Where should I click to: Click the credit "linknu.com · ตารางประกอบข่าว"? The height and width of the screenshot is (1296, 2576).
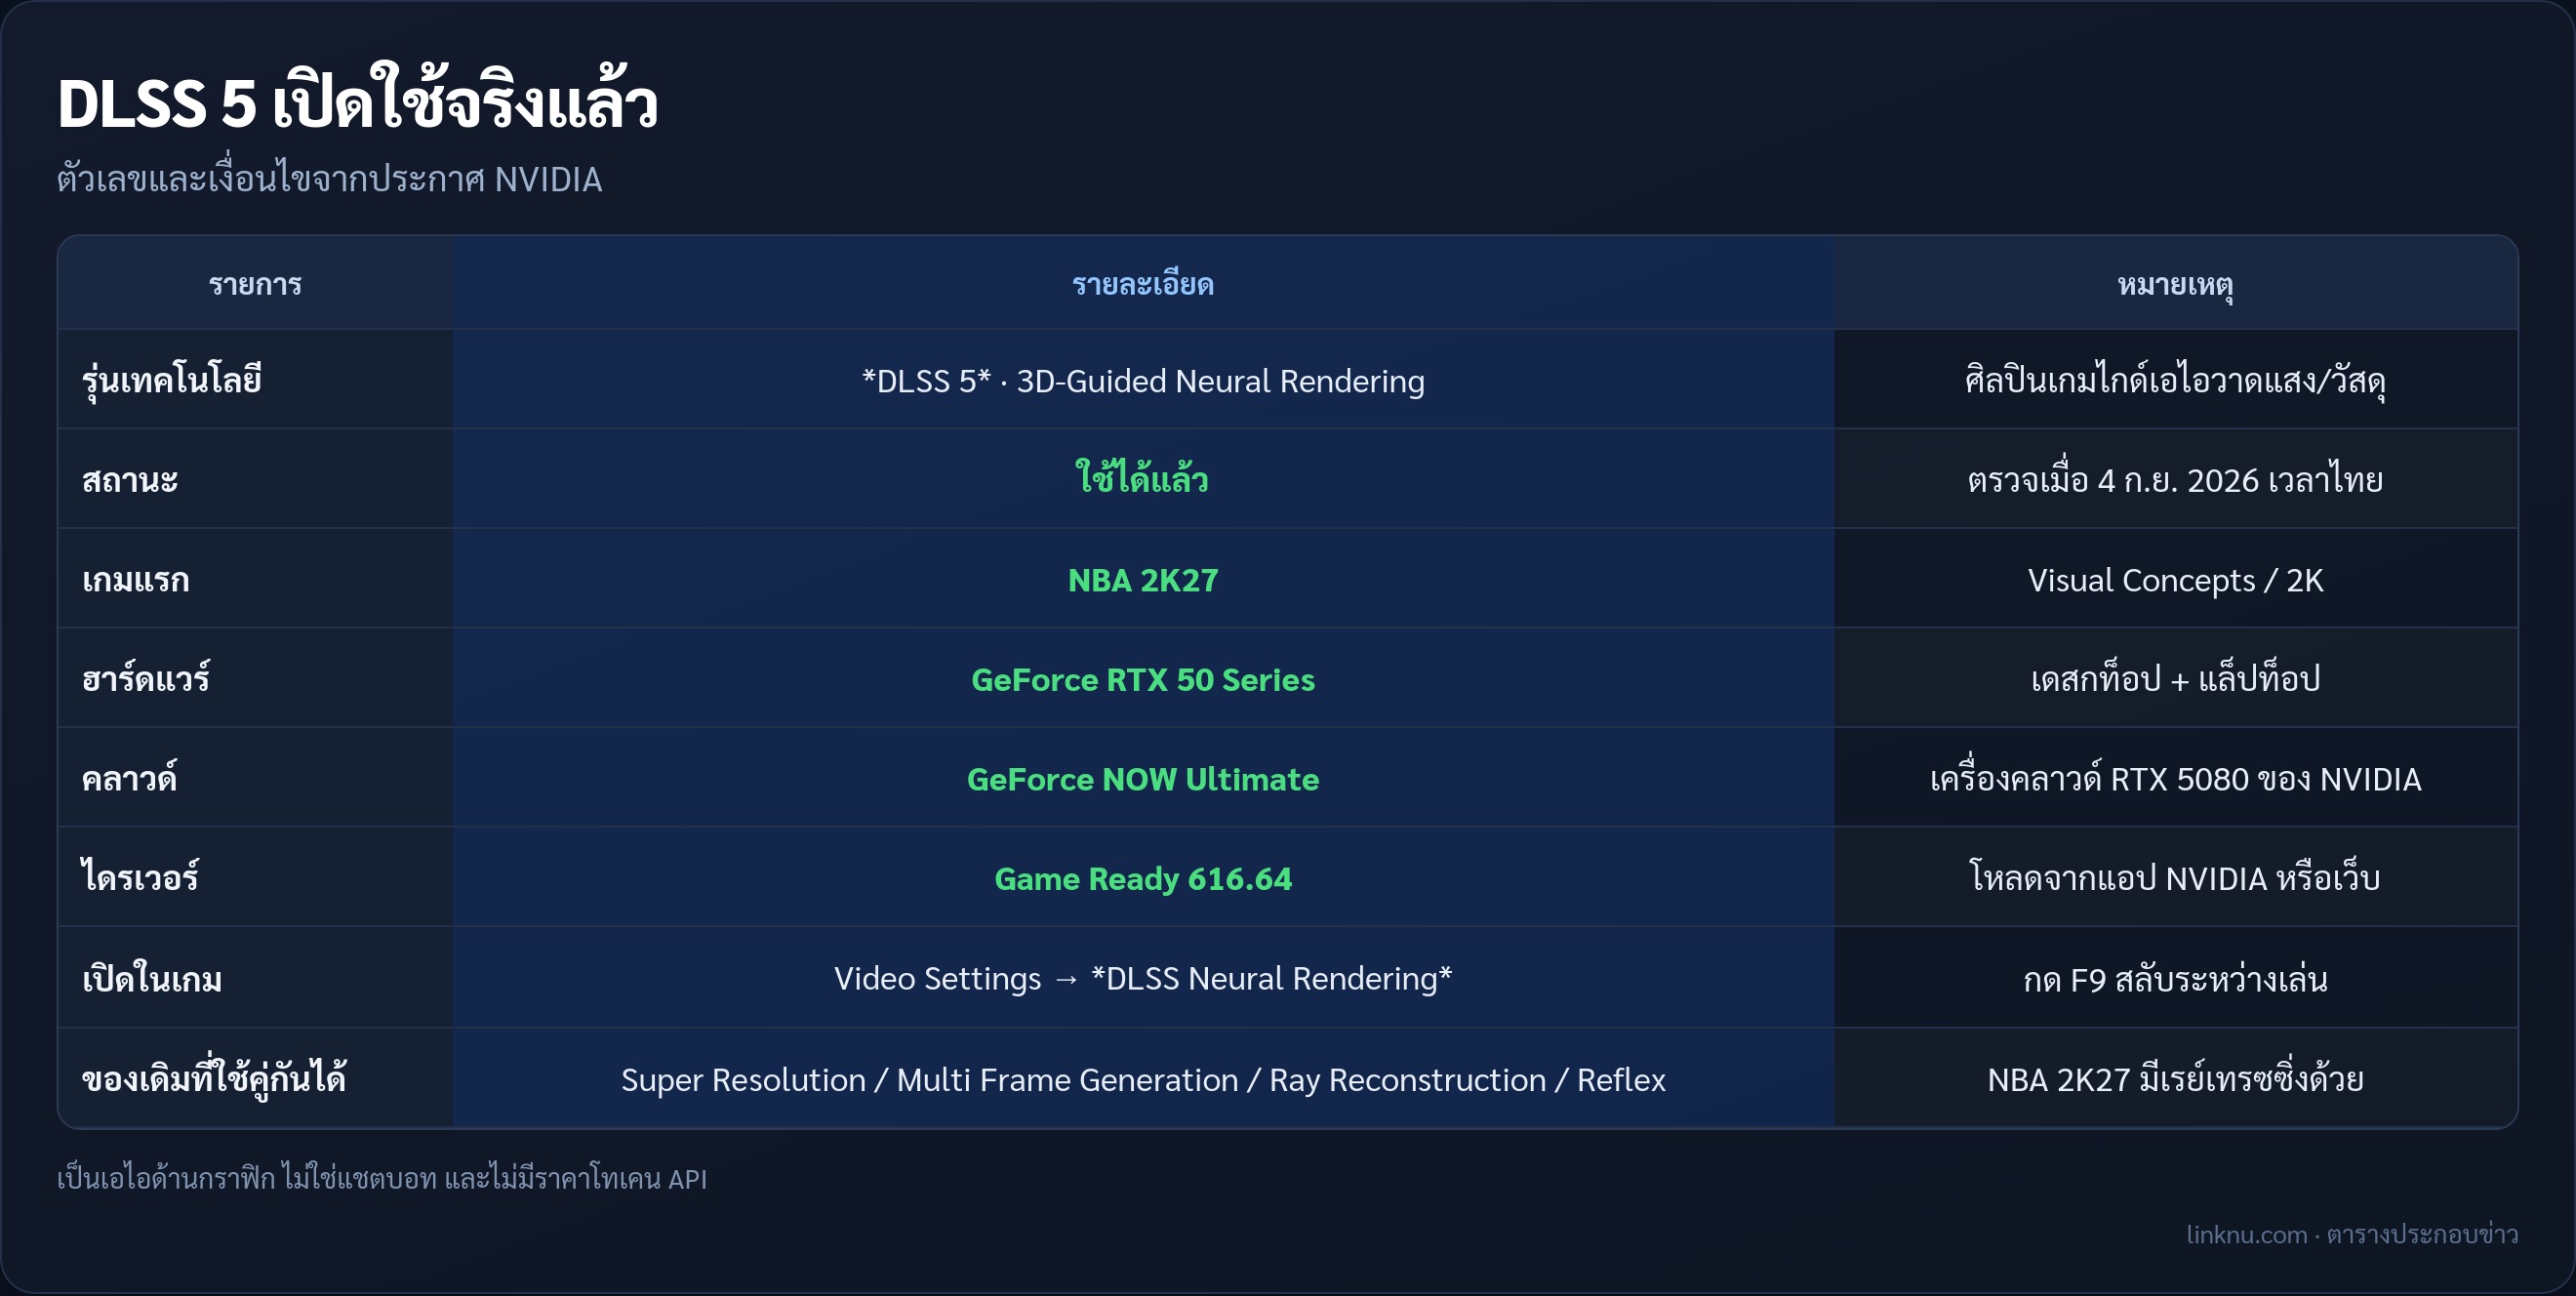2352,1234
